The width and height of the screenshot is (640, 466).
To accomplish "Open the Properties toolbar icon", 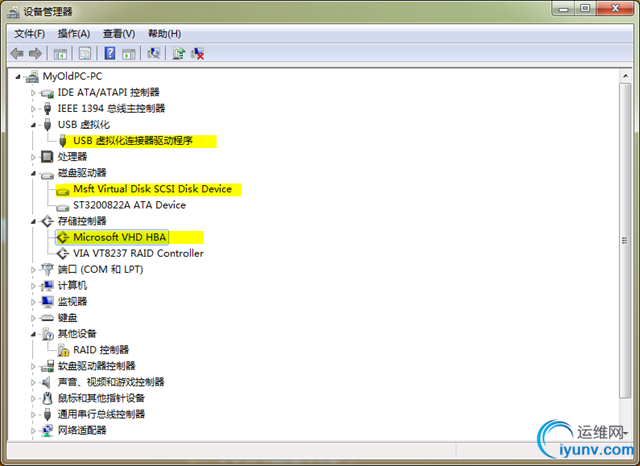I will (x=85, y=53).
